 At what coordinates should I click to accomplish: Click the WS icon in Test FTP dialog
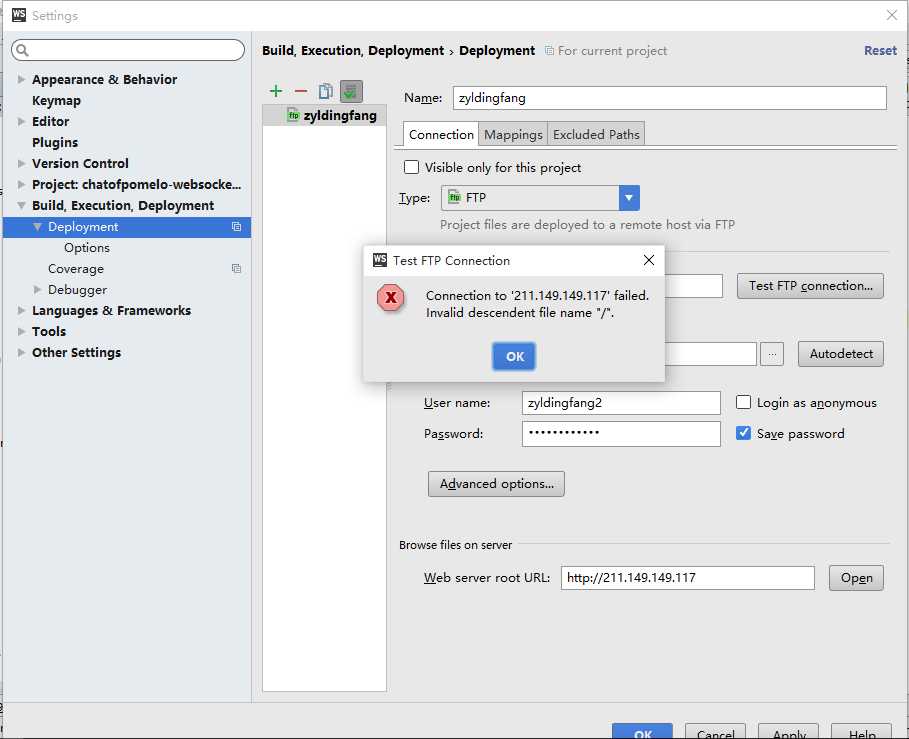tap(380, 260)
